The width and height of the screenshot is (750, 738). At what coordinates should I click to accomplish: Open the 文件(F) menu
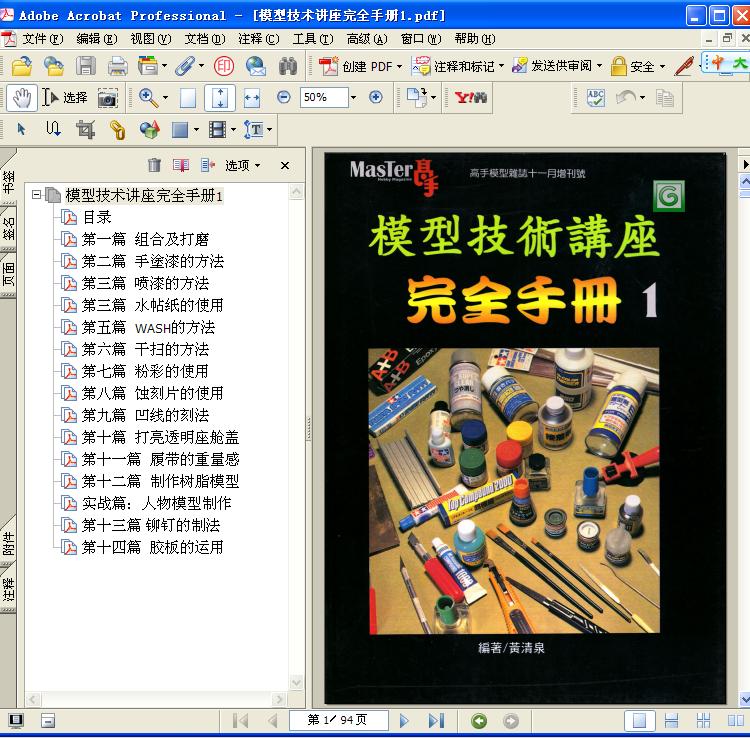click(42, 39)
